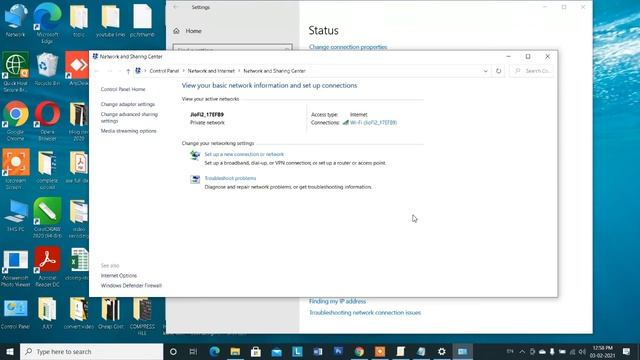
Task: Expand the chevron after Network and Internet breadcrumb
Action: (x=239, y=71)
